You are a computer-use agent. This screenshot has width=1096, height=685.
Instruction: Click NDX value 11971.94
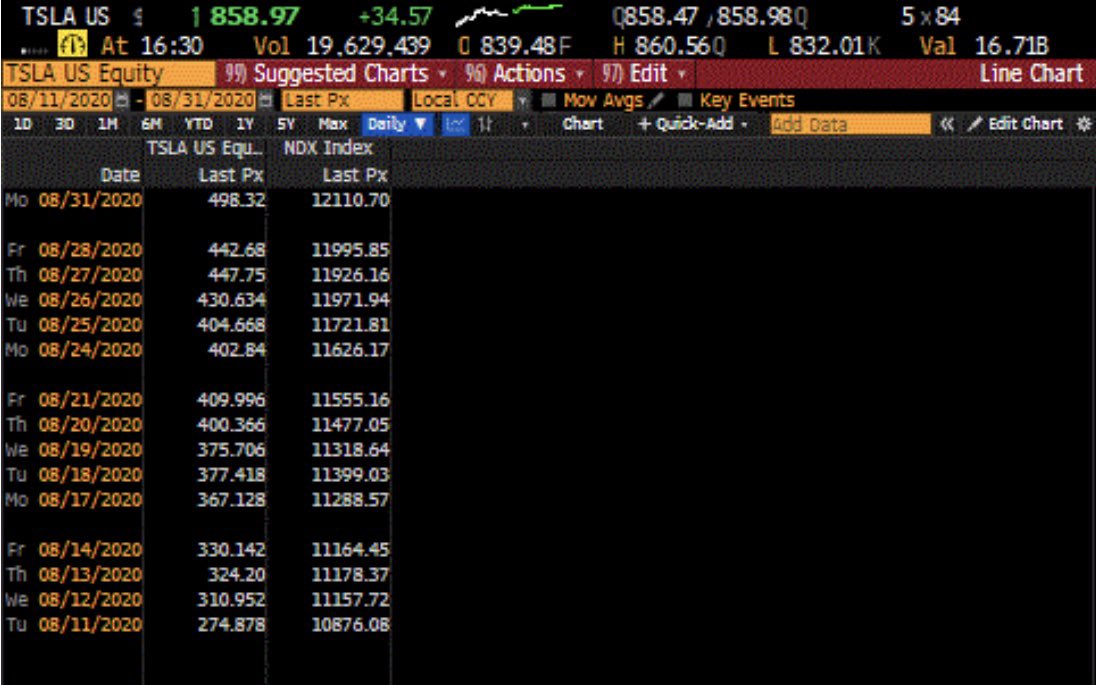click(x=350, y=301)
